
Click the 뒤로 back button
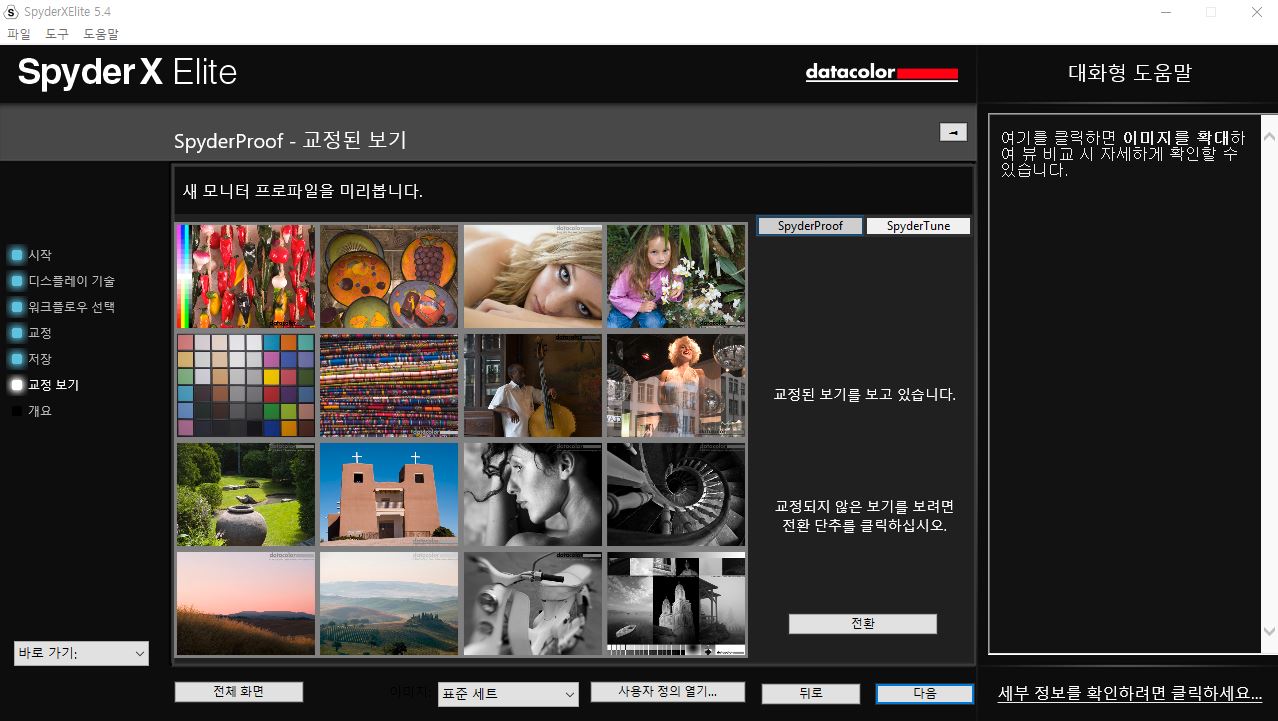pyautogui.click(x=811, y=694)
